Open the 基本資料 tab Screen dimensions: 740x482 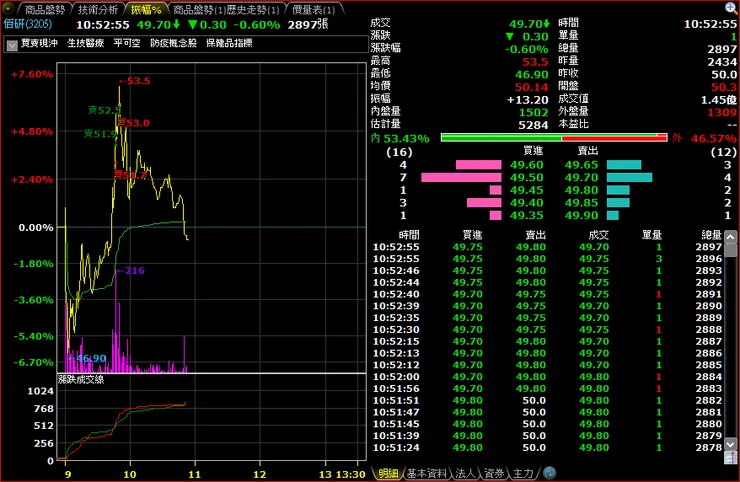pyautogui.click(x=427, y=473)
